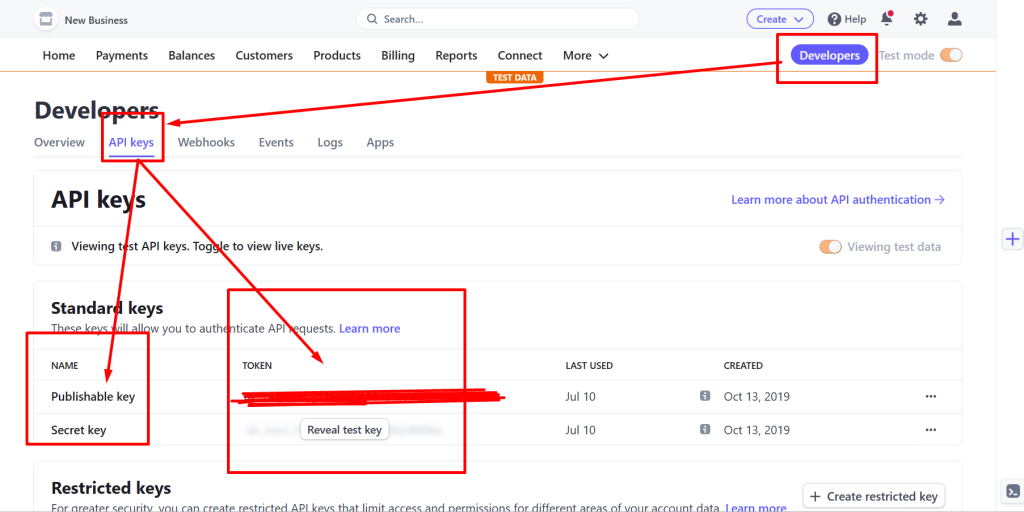The height and width of the screenshot is (512, 1024).
Task: Open Learn more link under Restricted keys
Action: tap(756, 507)
